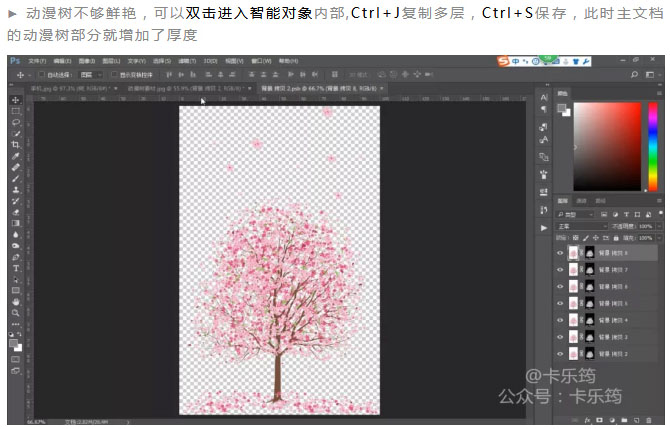
Task: Open the layer blend mode 正常 dropdown
Action: (x=581, y=226)
